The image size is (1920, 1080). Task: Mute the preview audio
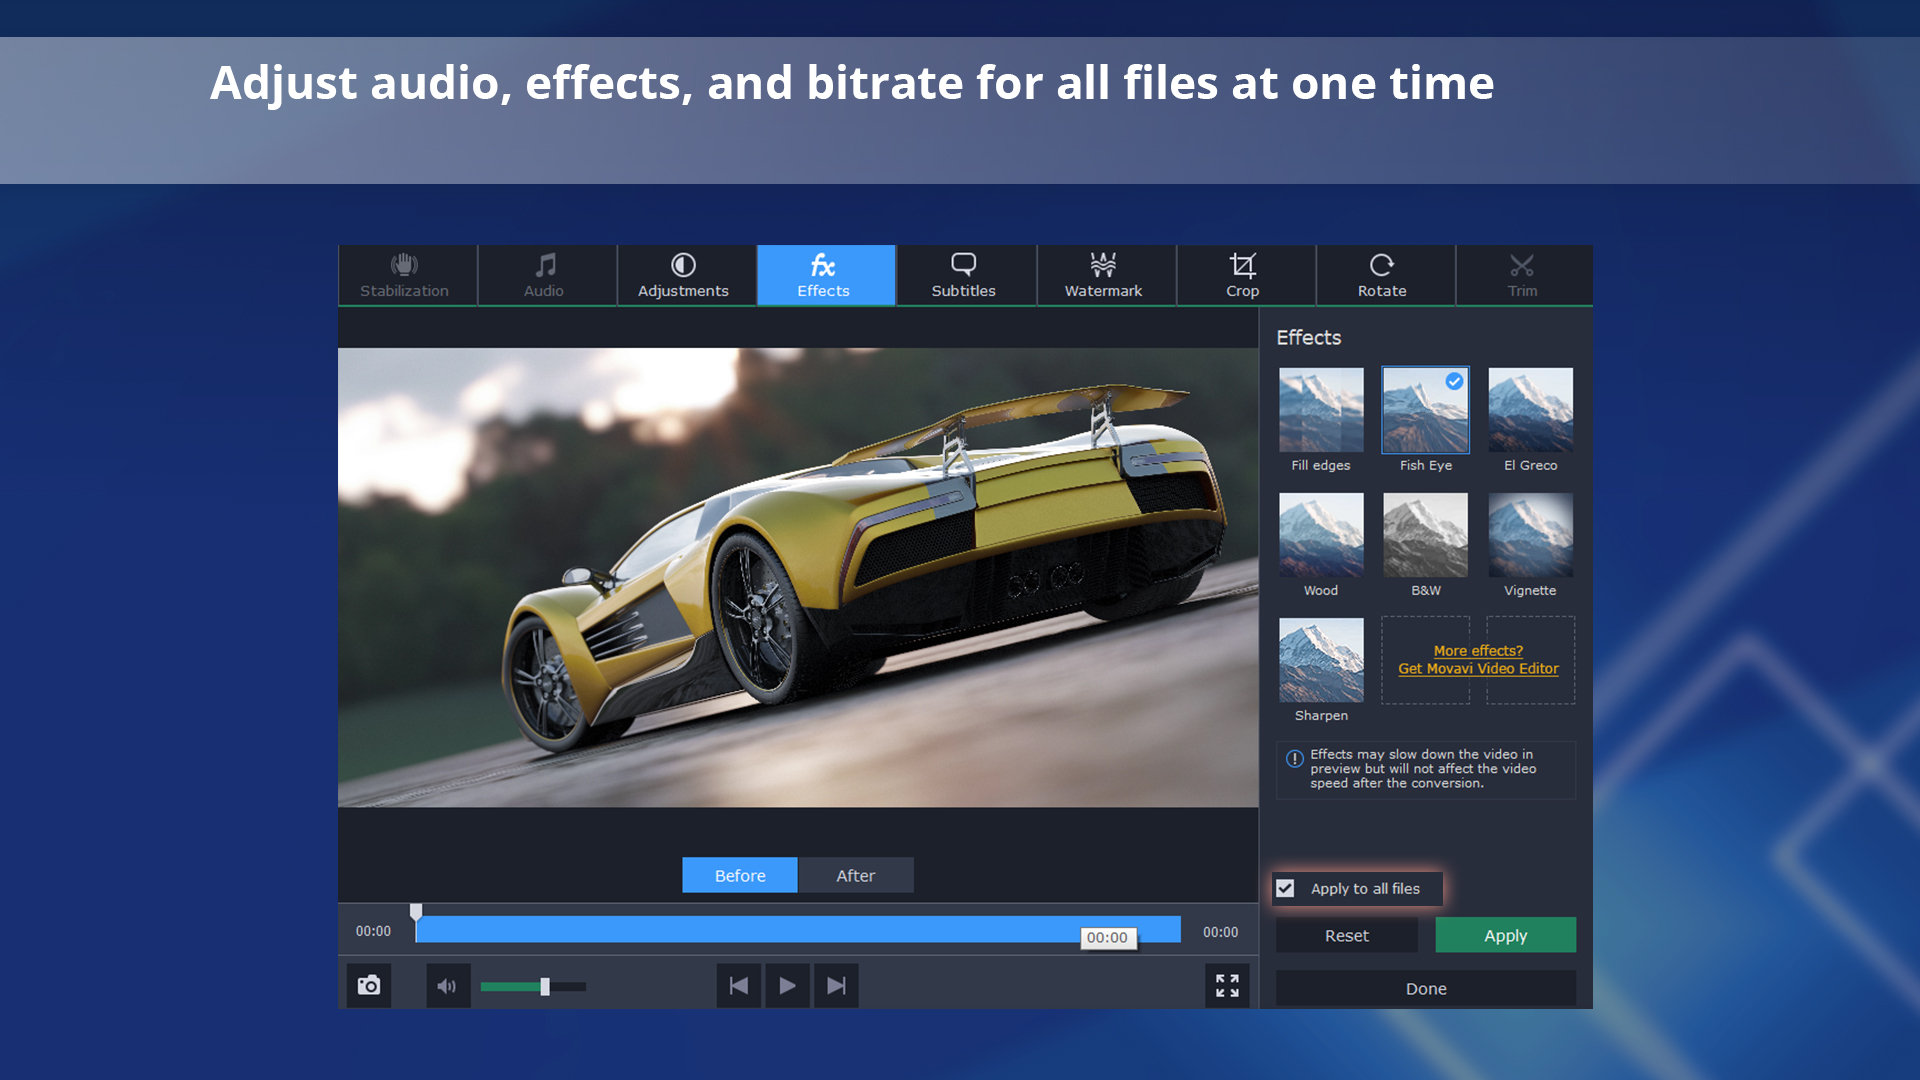click(447, 985)
